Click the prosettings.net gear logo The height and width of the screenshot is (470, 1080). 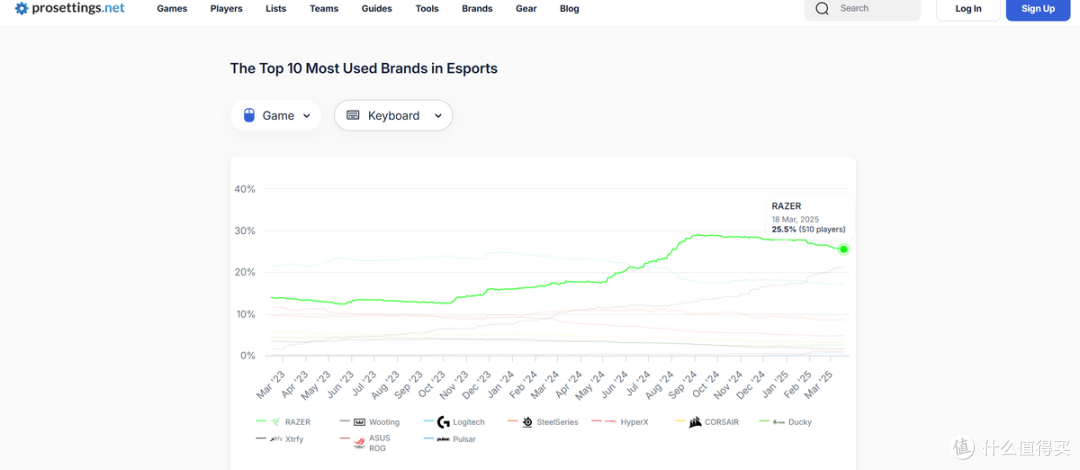coord(22,9)
